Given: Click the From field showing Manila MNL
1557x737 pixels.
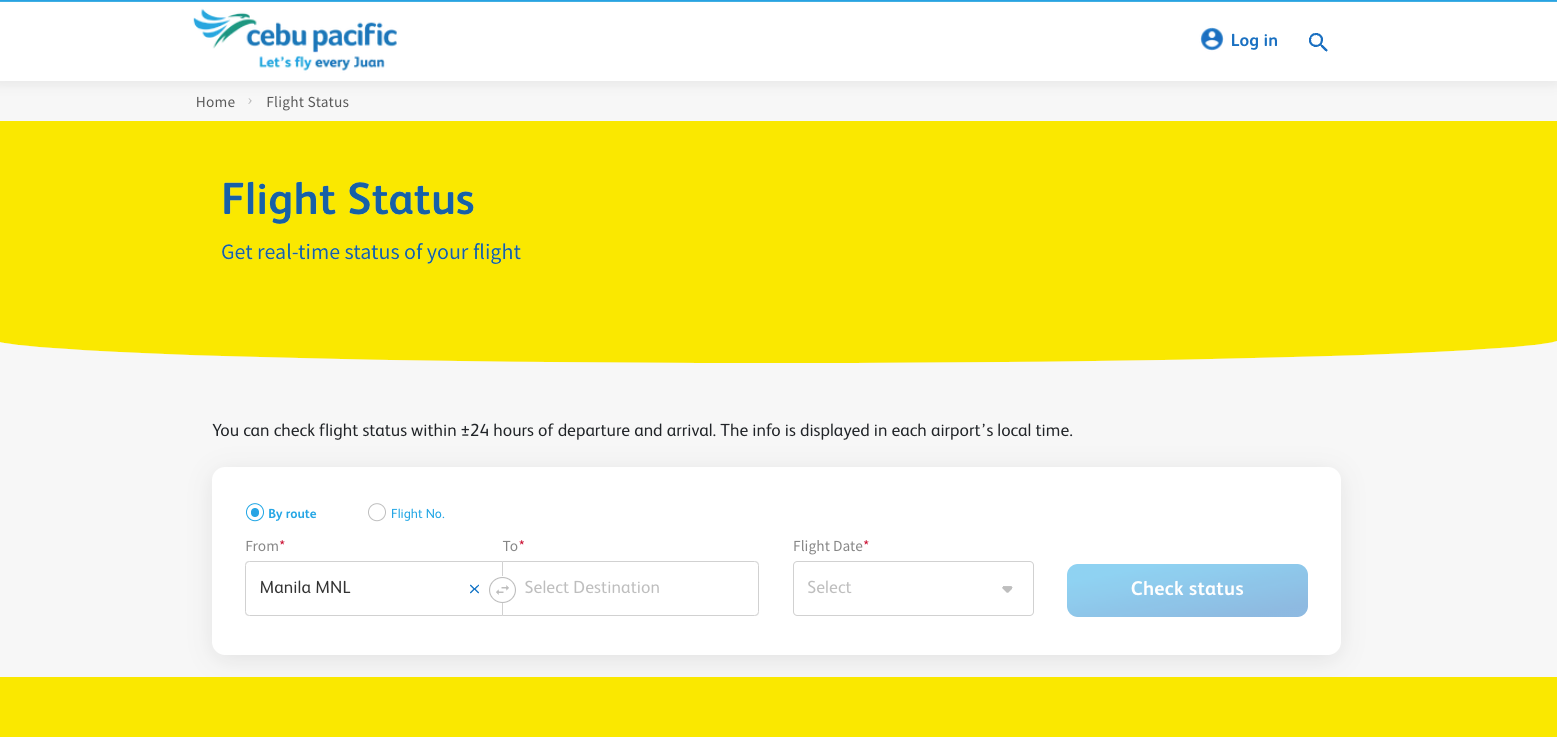Looking at the screenshot, I should (x=373, y=588).
